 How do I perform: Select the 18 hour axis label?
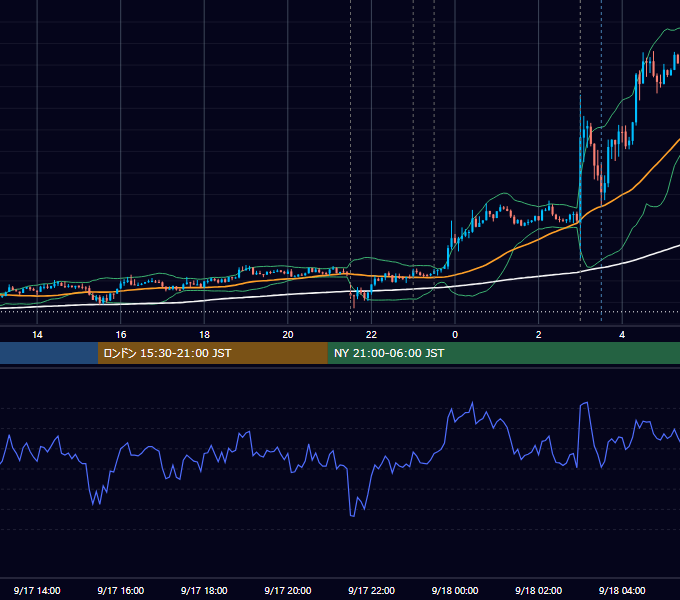tap(204, 335)
